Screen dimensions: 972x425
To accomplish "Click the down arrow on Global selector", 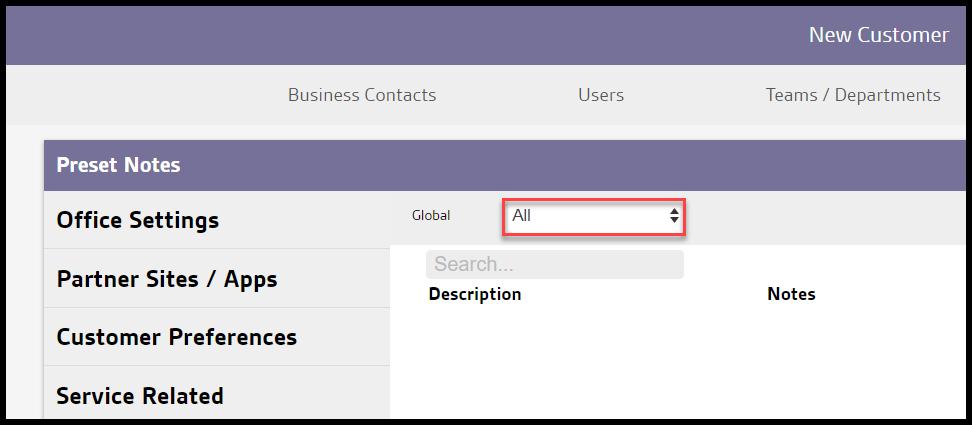I will (x=674, y=220).
